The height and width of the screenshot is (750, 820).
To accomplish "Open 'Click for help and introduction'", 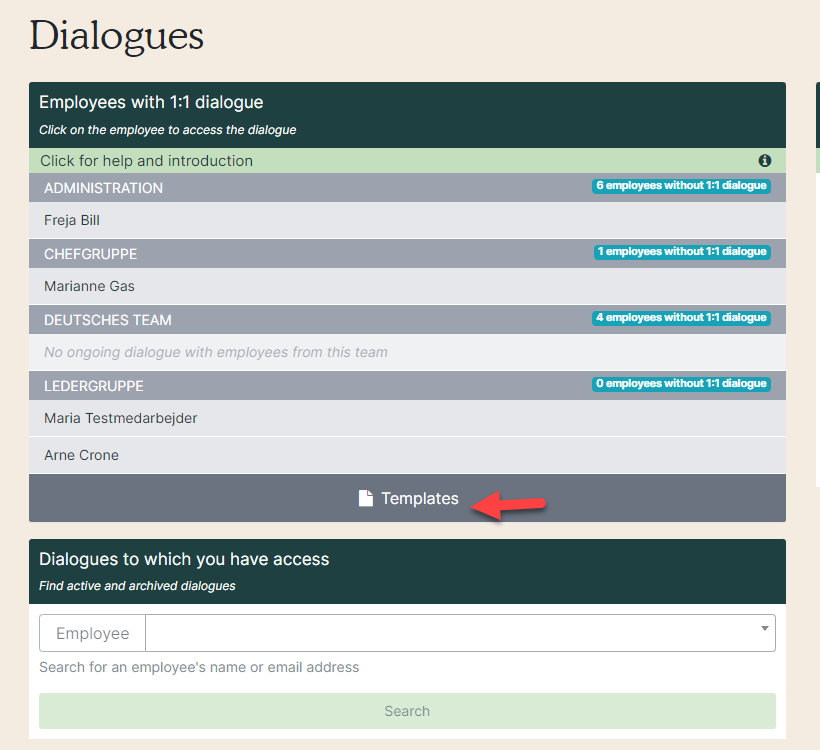I will click(147, 161).
